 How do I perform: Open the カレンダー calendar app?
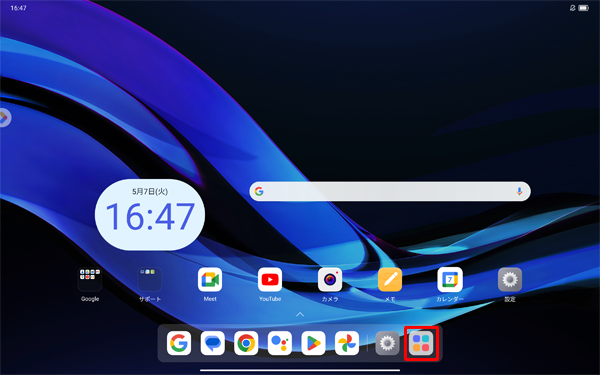point(450,279)
